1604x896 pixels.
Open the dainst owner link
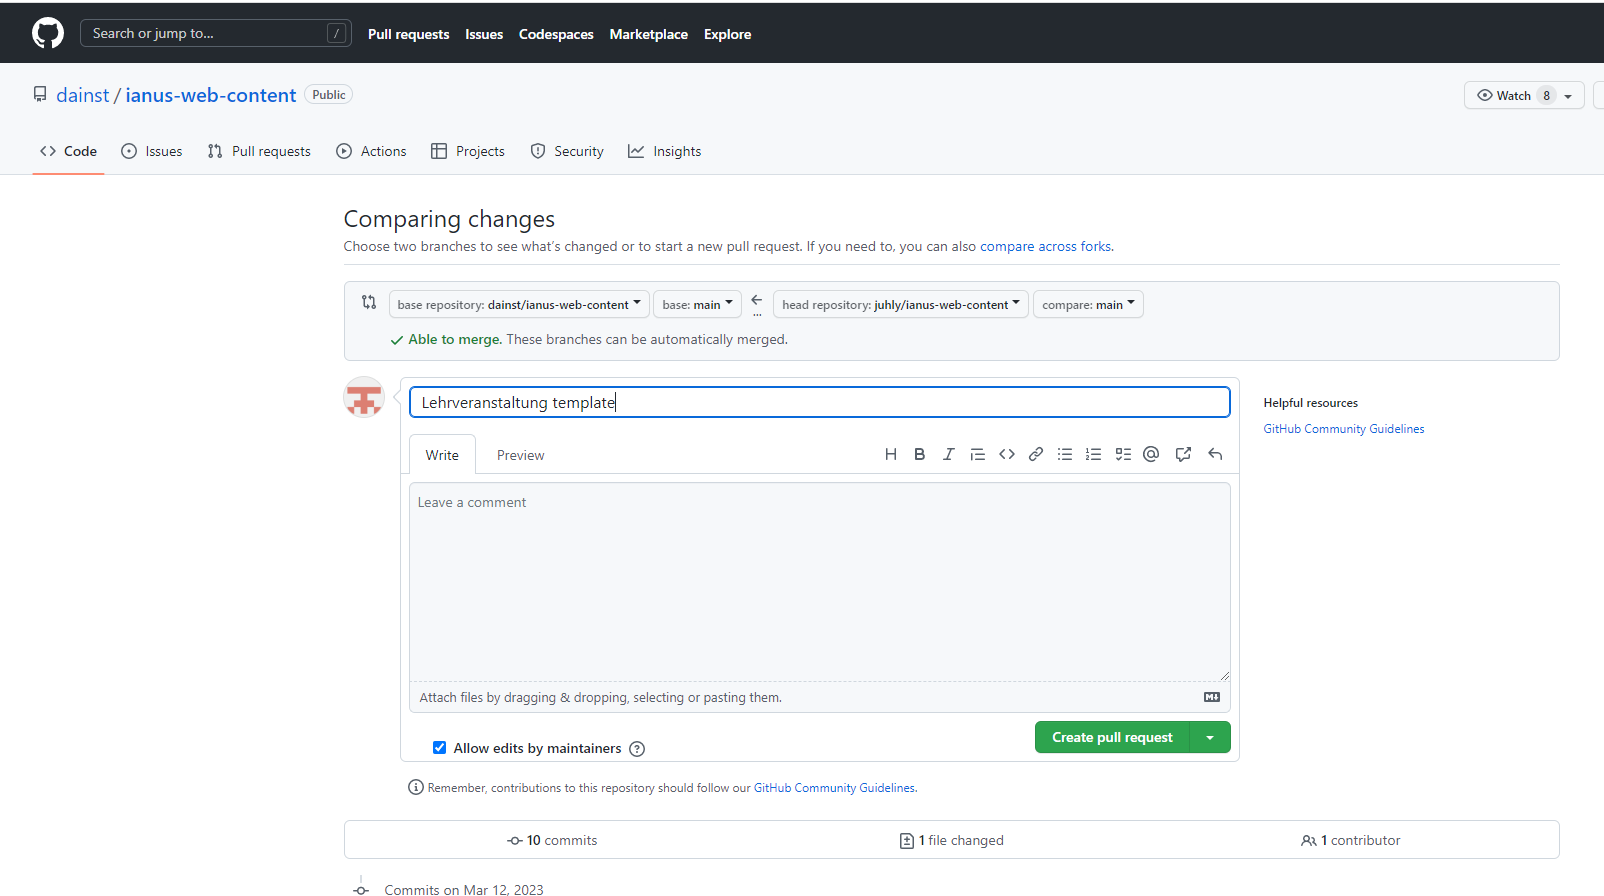(x=83, y=95)
